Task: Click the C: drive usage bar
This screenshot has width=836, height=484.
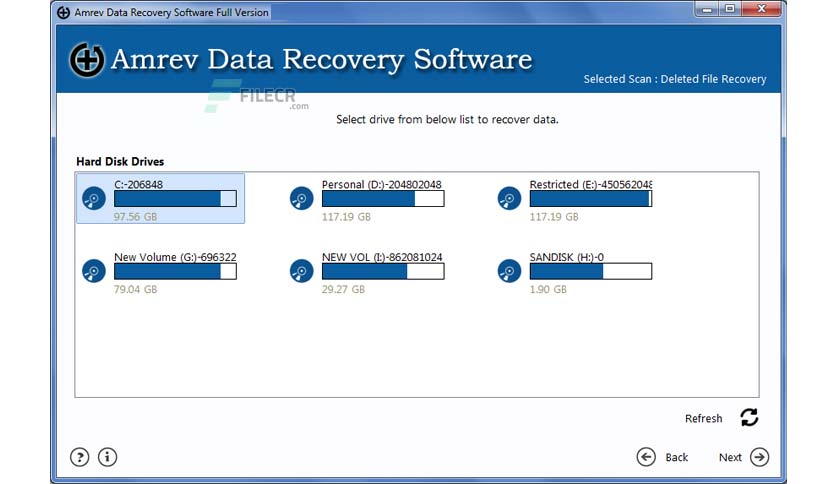Action: 175,199
